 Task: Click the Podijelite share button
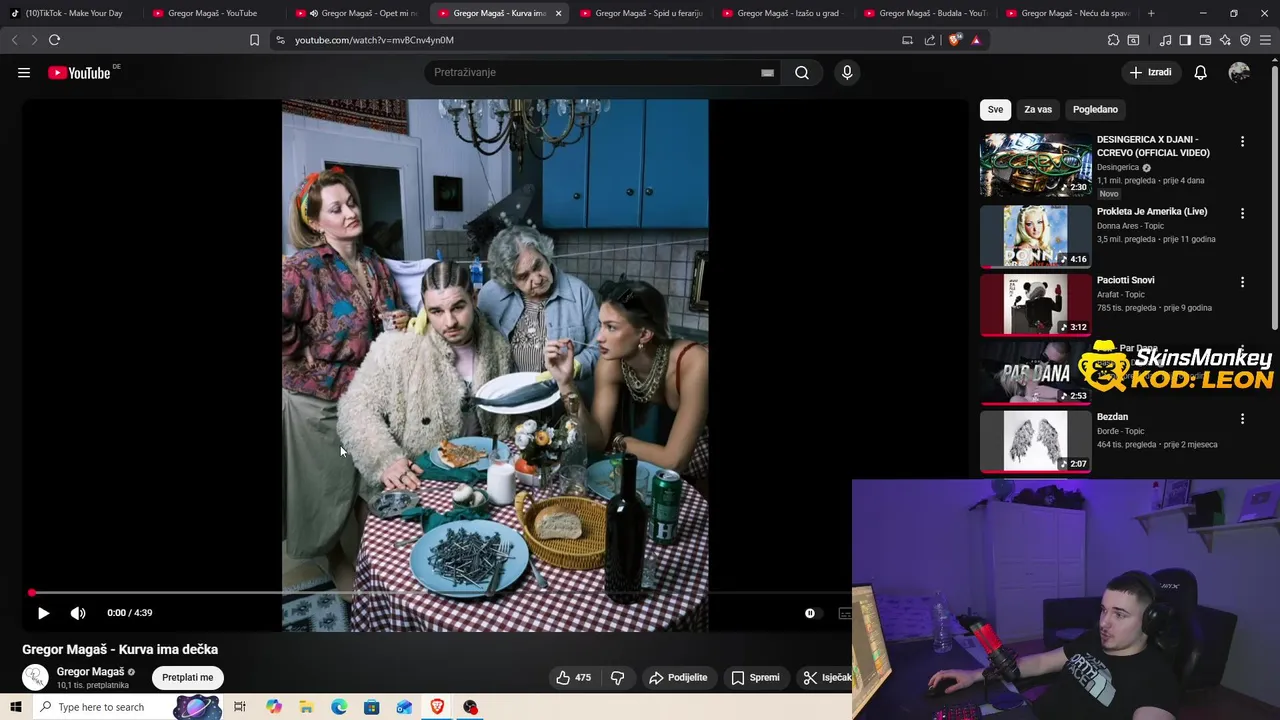[678, 678]
